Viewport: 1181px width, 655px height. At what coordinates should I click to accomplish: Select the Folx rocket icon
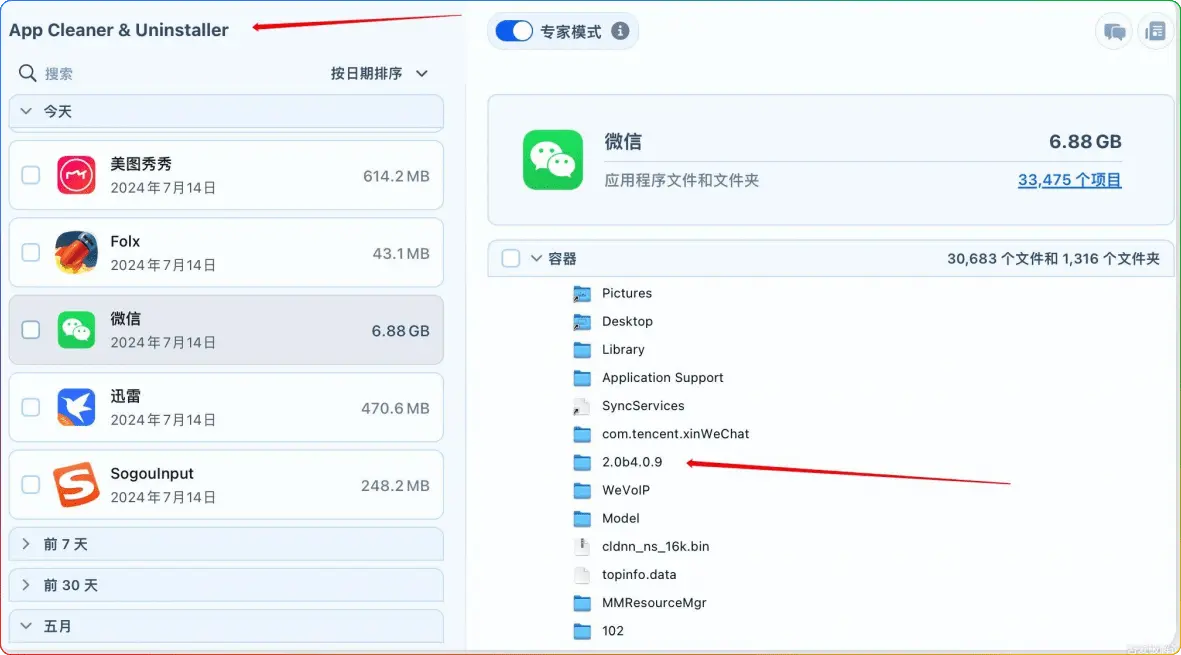point(76,253)
